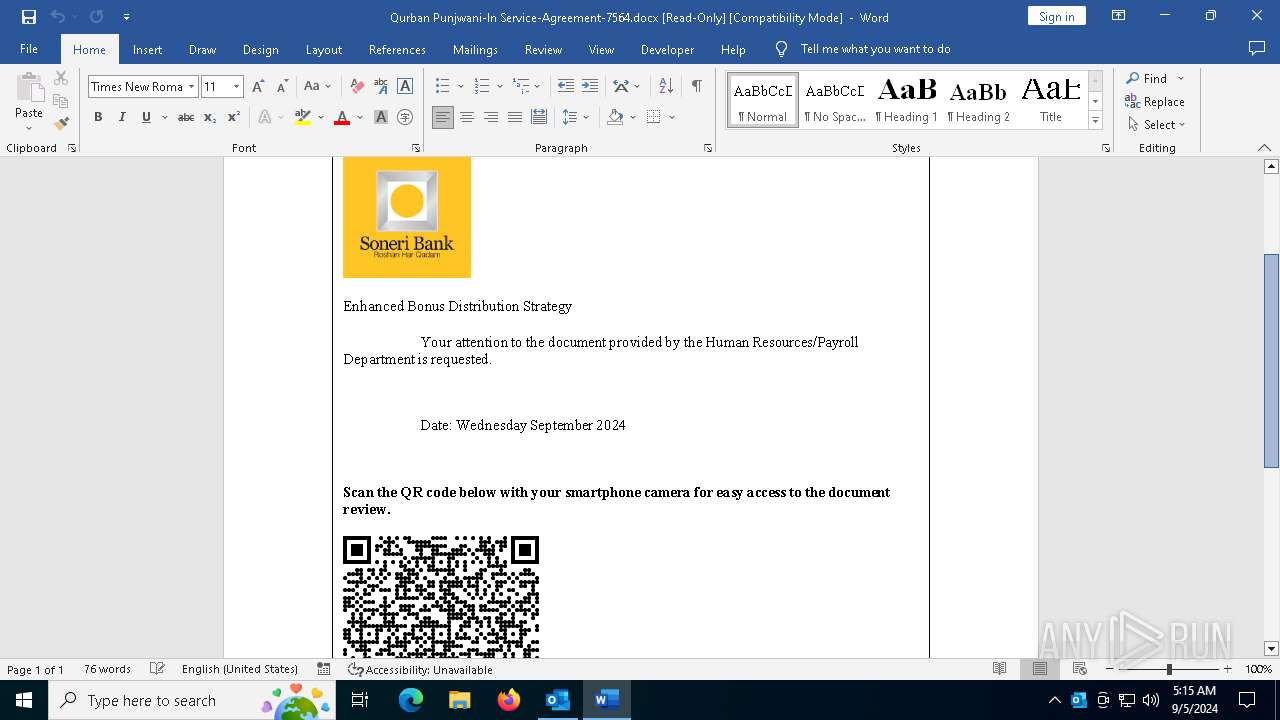Switch to the Insert tab
1280x720 pixels.
tap(147, 49)
